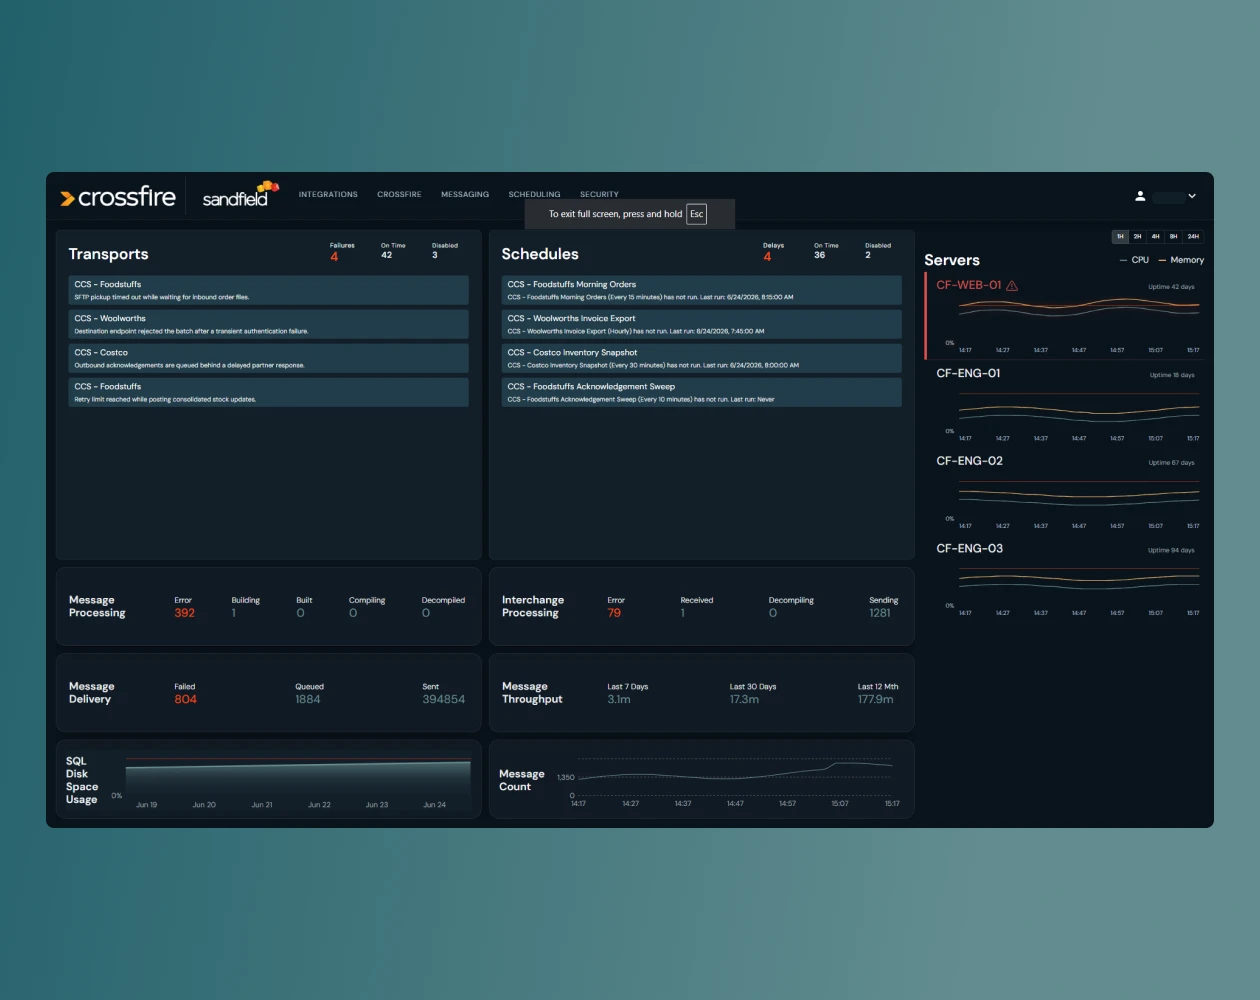Select the 1H time range

1120,237
